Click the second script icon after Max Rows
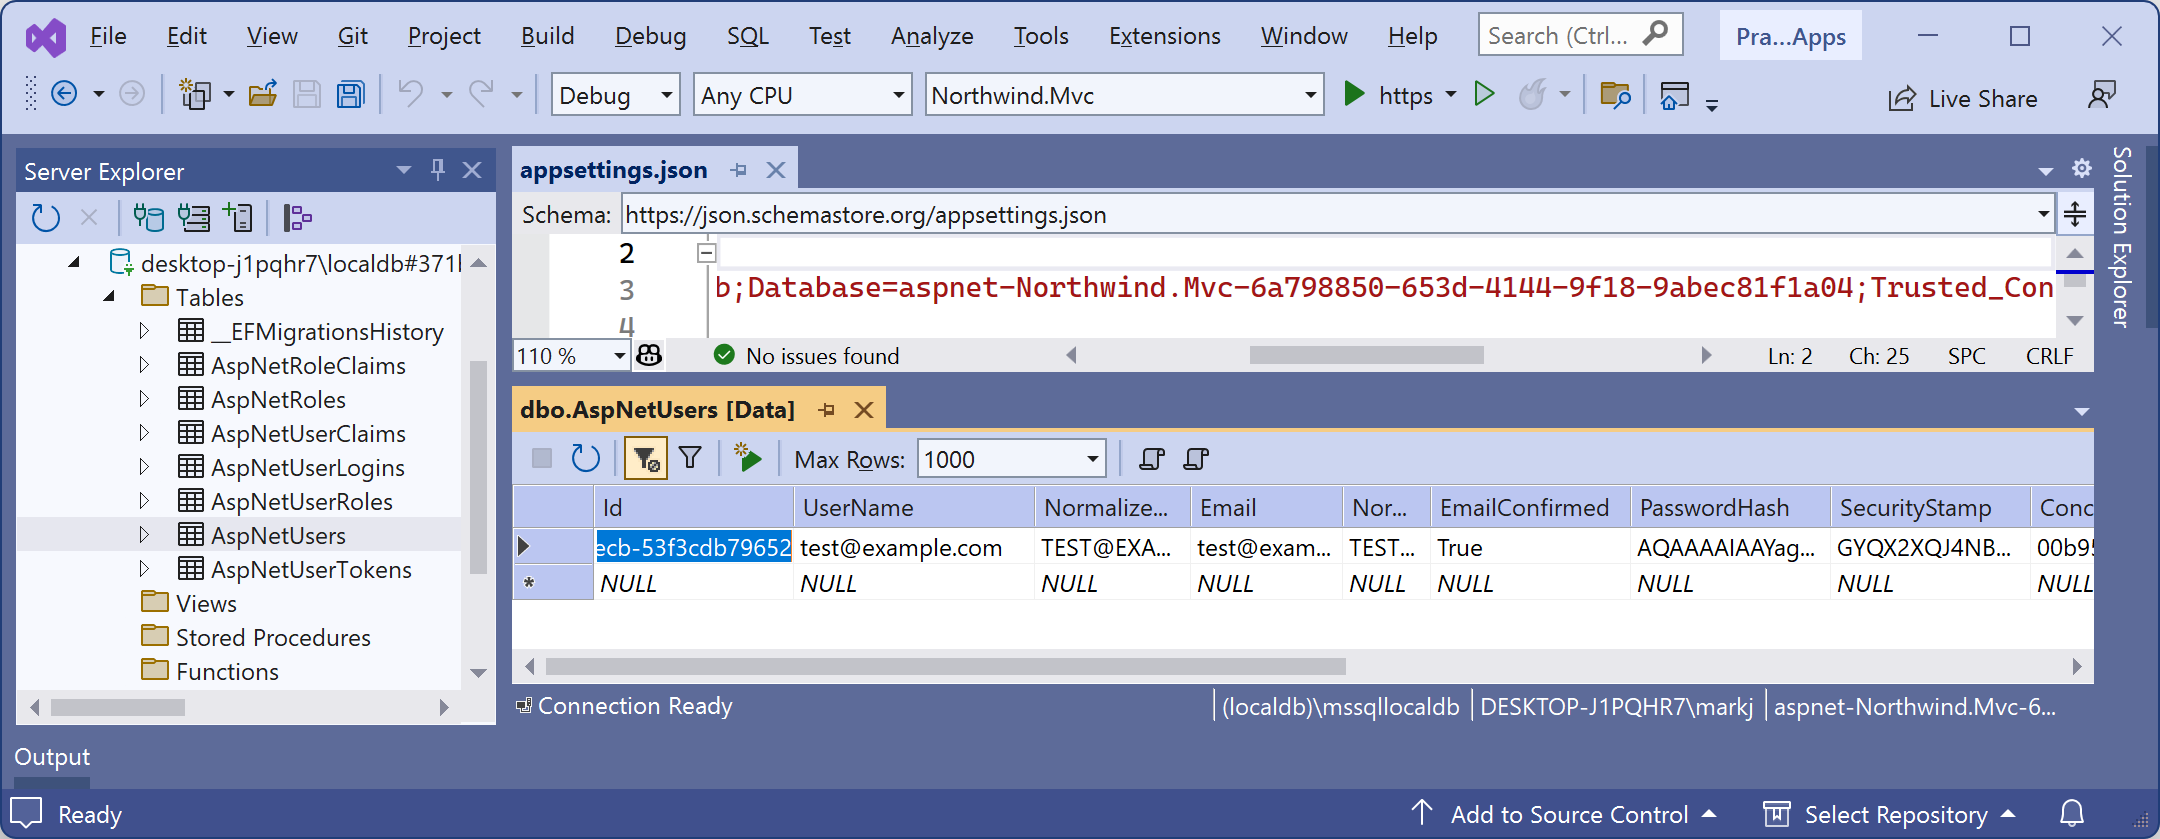The width and height of the screenshot is (2160, 839). tap(1196, 459)
